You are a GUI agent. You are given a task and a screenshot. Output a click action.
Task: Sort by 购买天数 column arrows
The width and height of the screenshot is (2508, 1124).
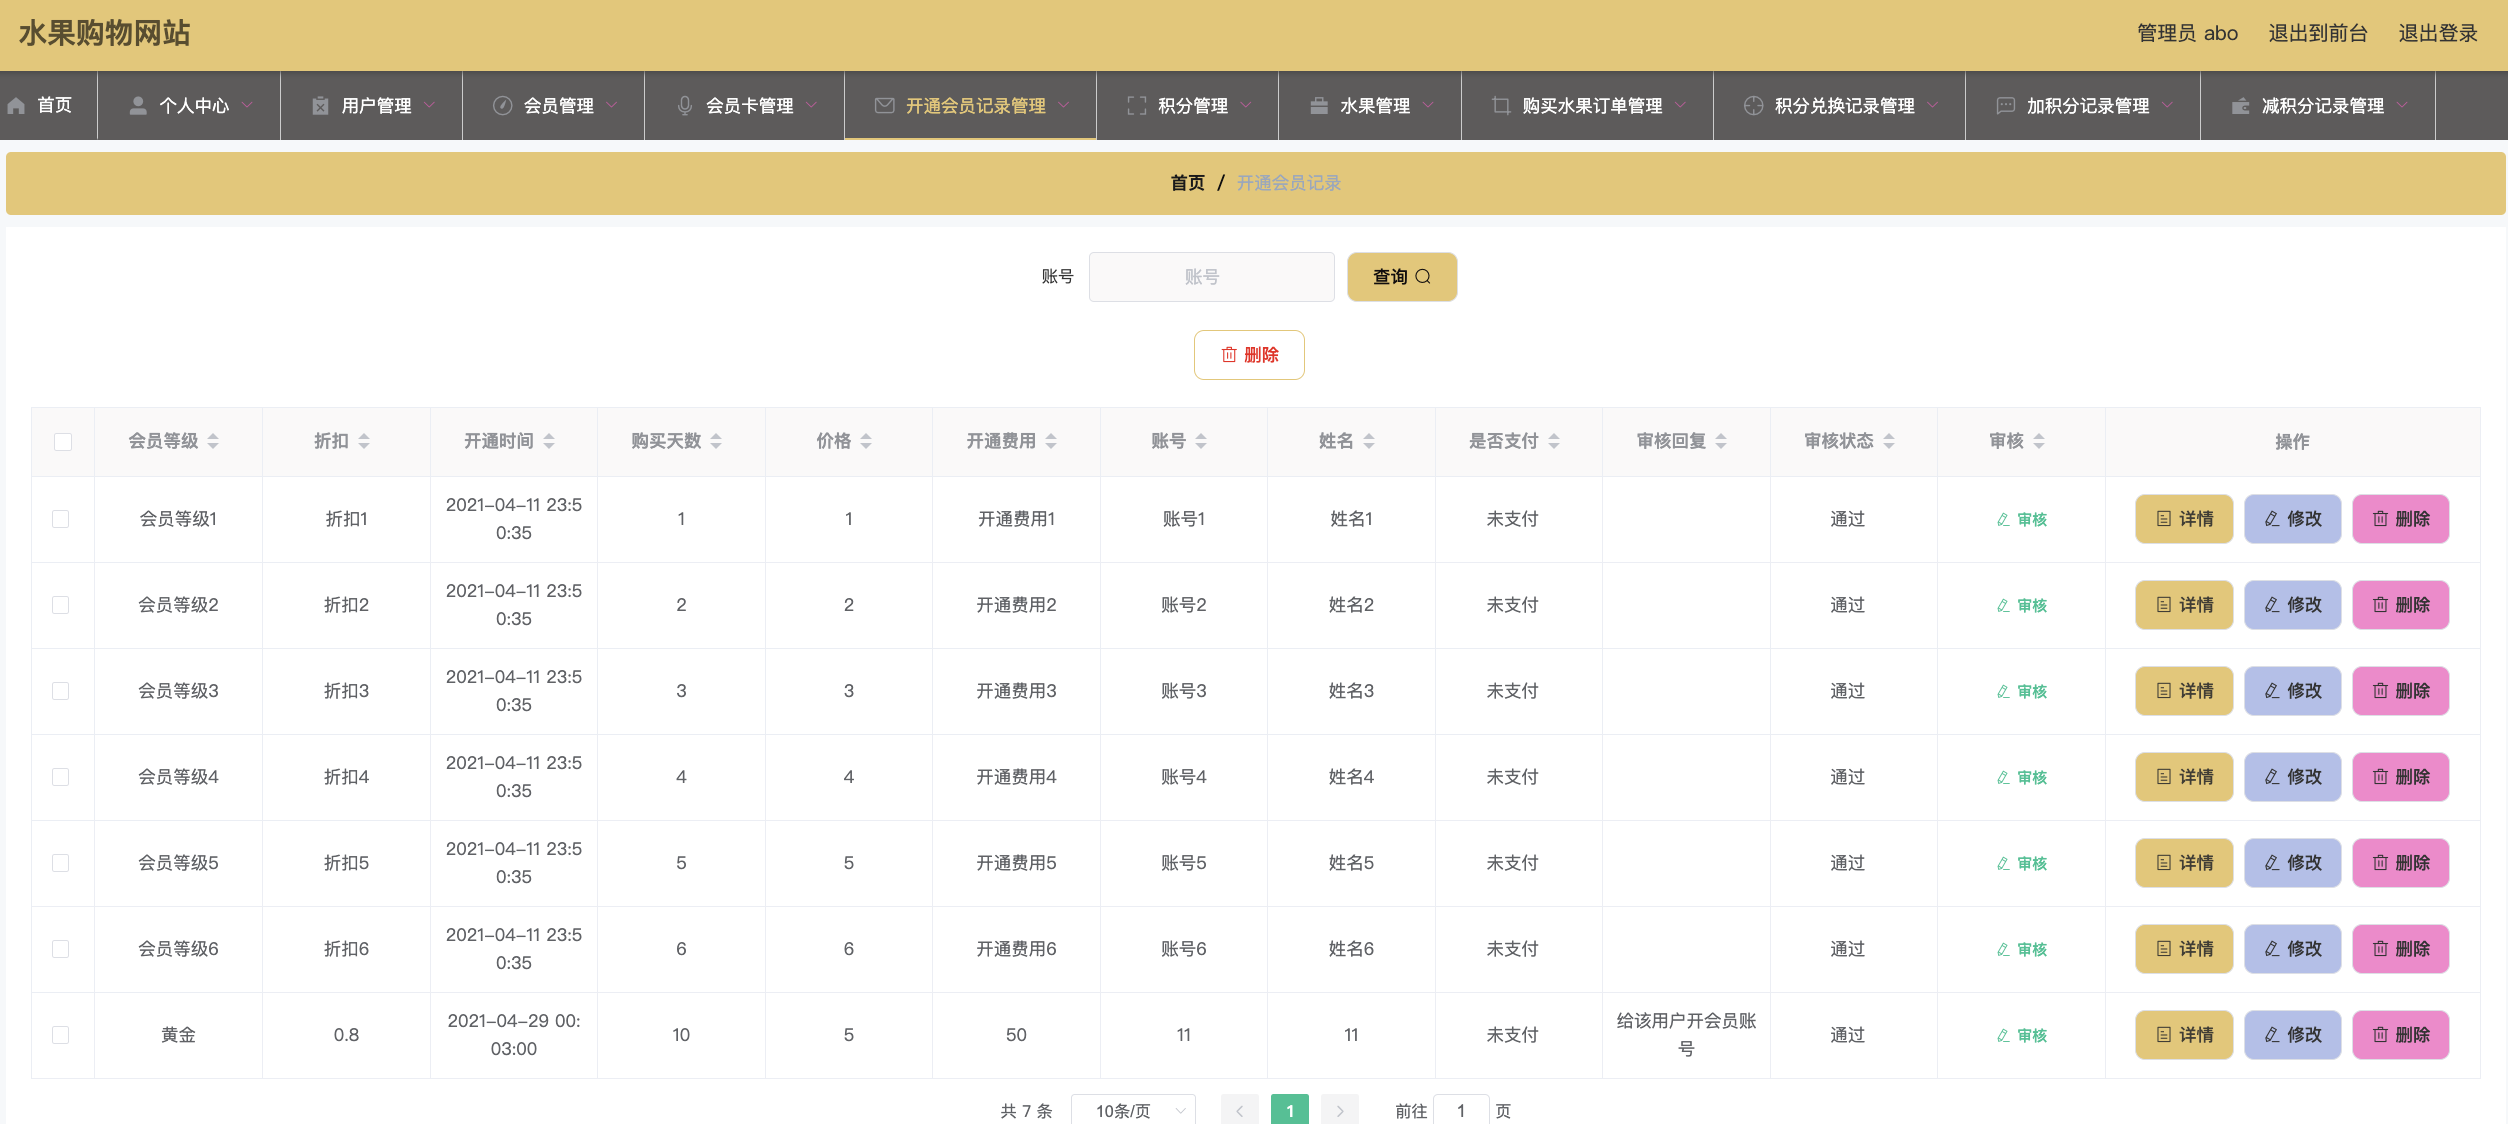[x=716, y=441]
